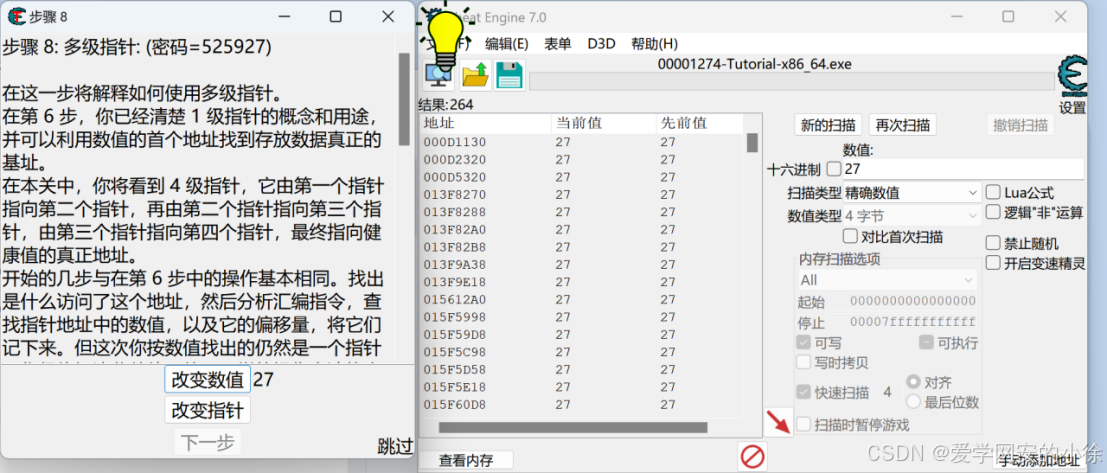Screen dimensions: 1107x473
Task: Select address row 013F82A0
Action: click(582, 229)
